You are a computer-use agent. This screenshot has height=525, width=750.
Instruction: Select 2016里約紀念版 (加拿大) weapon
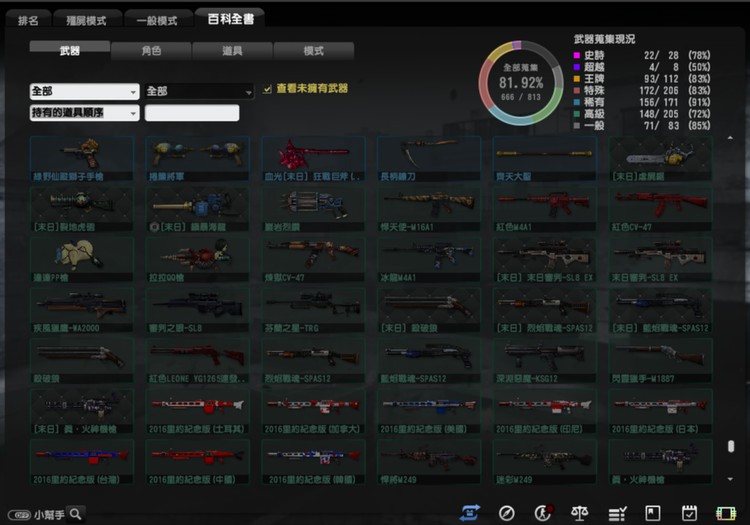click(x=313, y=412)
